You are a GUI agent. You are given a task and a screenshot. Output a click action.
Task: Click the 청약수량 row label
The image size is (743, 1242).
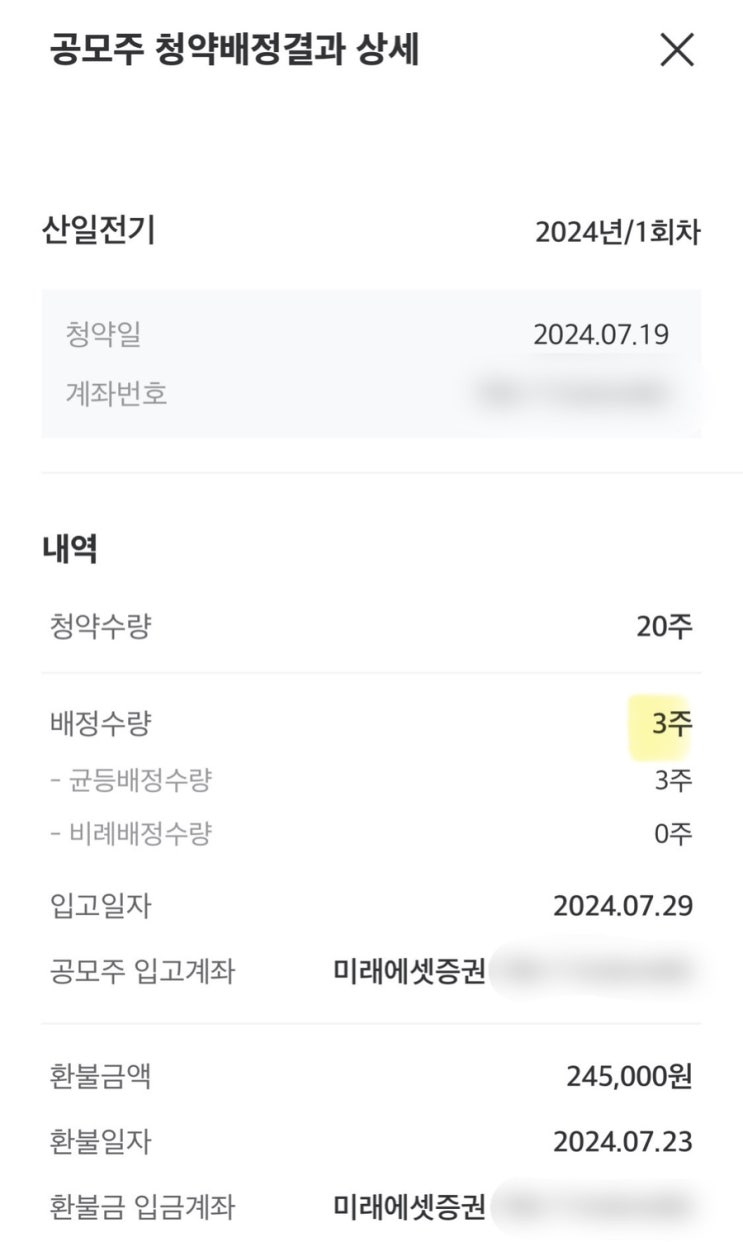coord(100,628)
